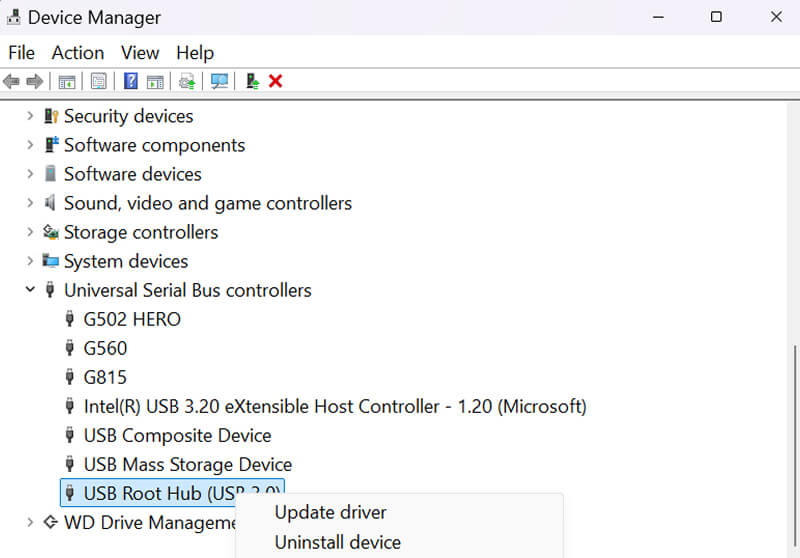Open the View menu

[x=140, y=53]
